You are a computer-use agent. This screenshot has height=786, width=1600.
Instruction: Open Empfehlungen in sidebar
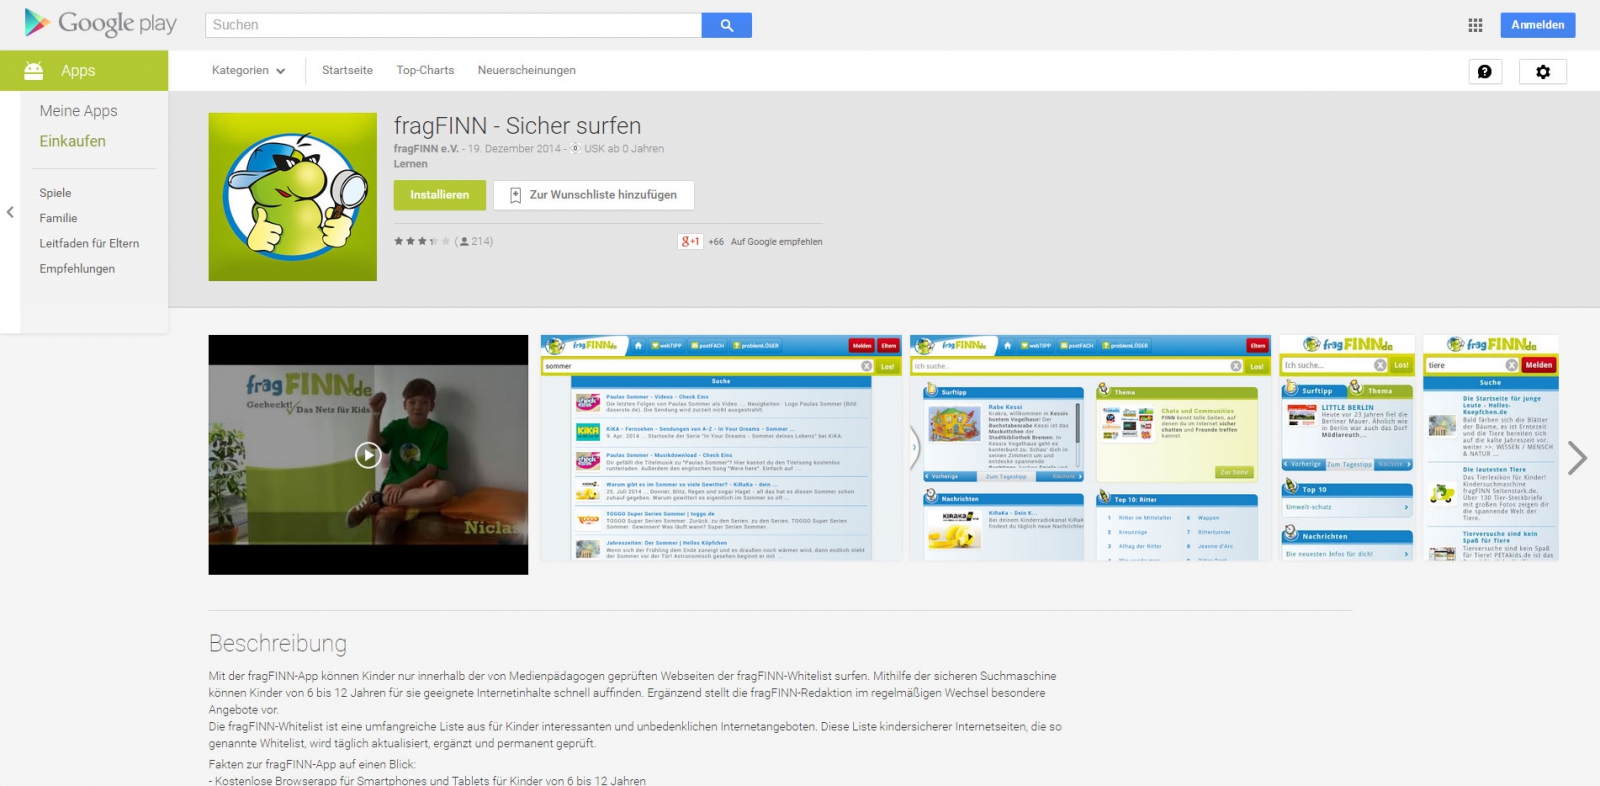click(77, 268)
